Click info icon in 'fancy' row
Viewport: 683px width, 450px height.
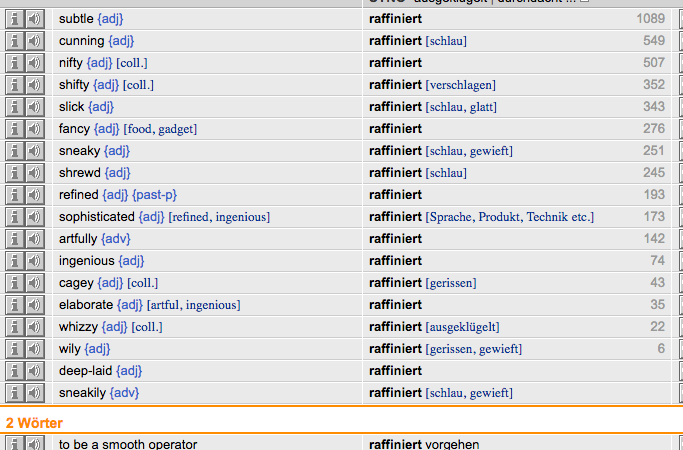[14, 129]
